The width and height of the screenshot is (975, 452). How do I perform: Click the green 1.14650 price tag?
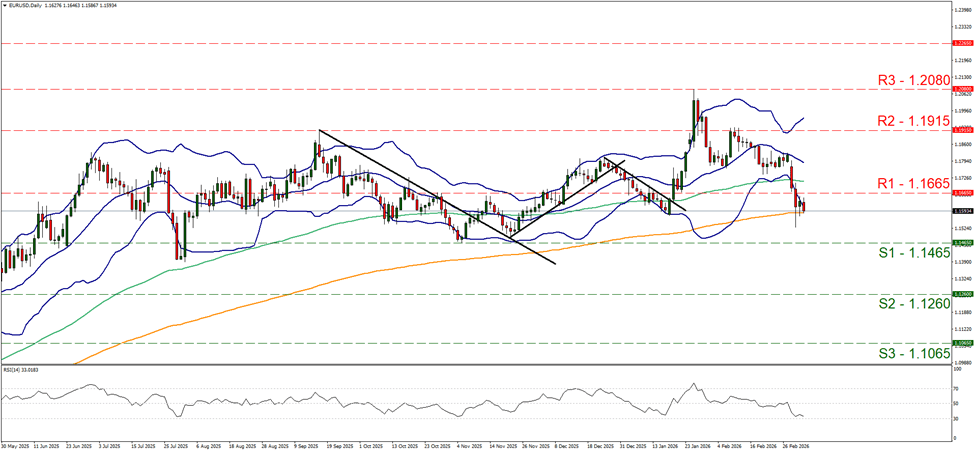(961, 243)
